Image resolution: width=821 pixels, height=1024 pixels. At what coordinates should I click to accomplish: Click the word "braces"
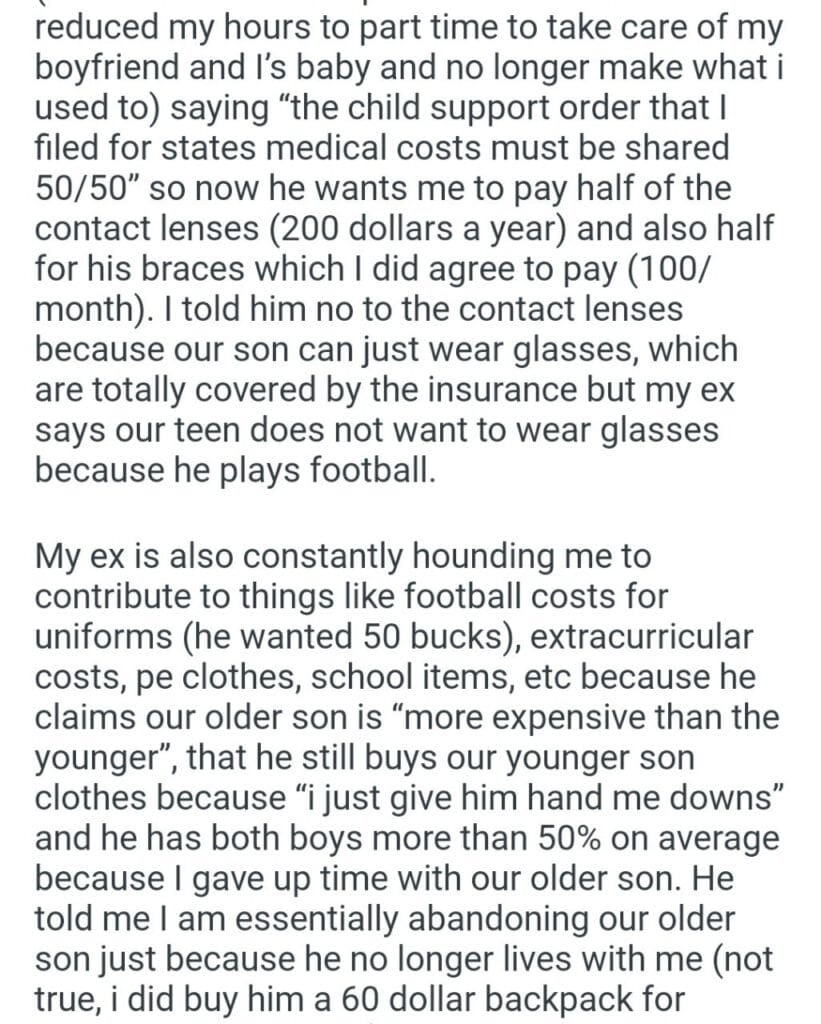click(x=237, y=270)
